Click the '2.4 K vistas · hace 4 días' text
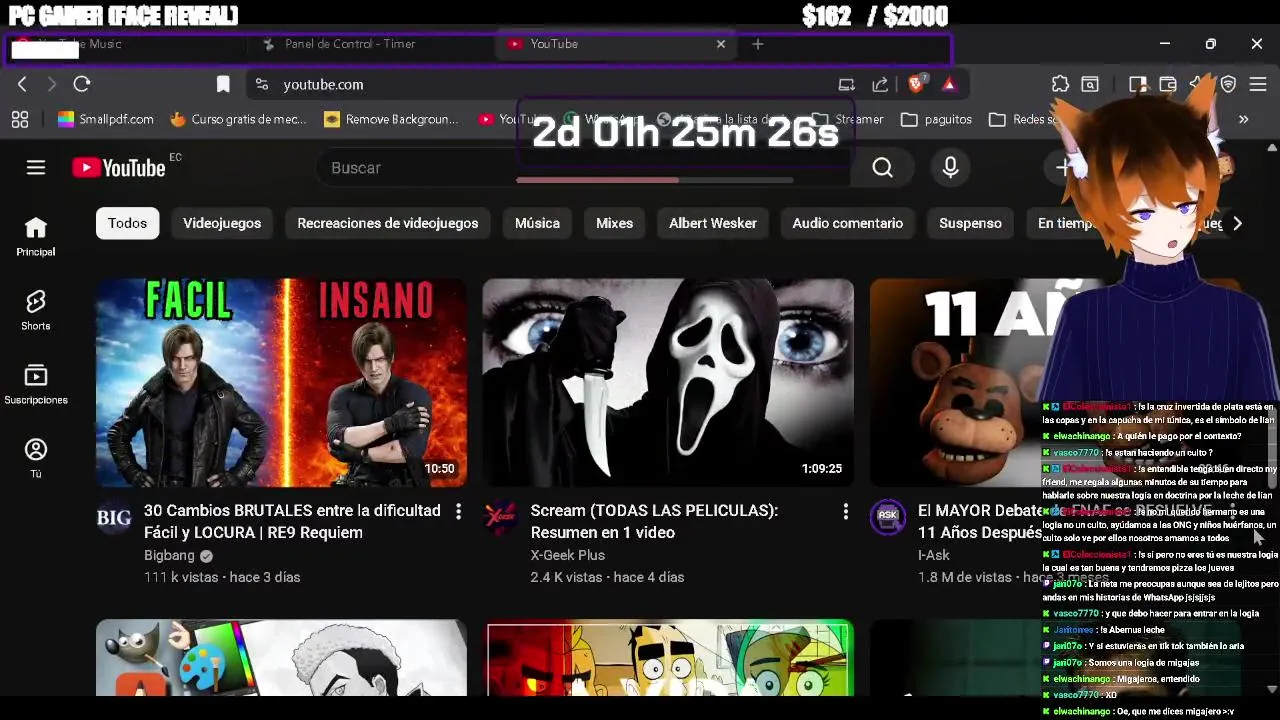 pyautogui.click(x=607, y=577)
